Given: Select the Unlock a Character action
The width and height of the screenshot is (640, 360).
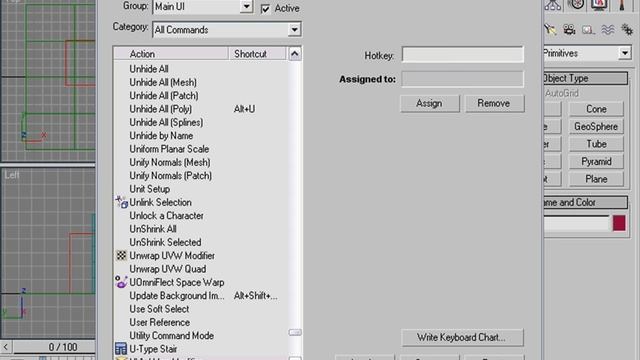Looking at the screenshot, I should [167, 216].
